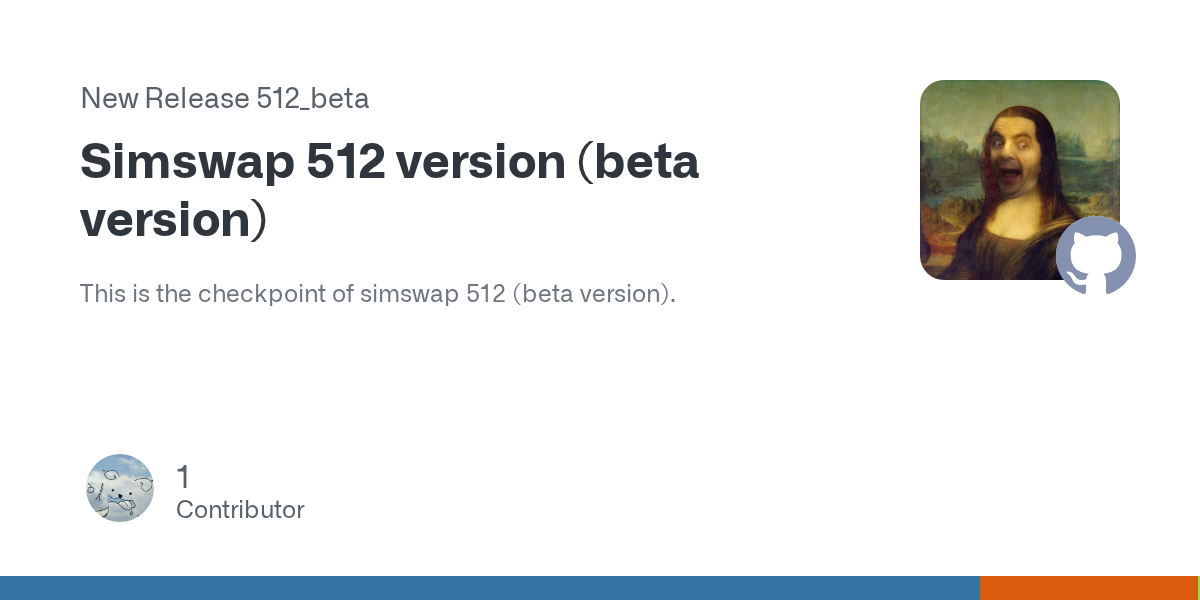Select the orange language bar segment
The image size is (1200, 600).
pyautogui.click(x=1088, y=588)
